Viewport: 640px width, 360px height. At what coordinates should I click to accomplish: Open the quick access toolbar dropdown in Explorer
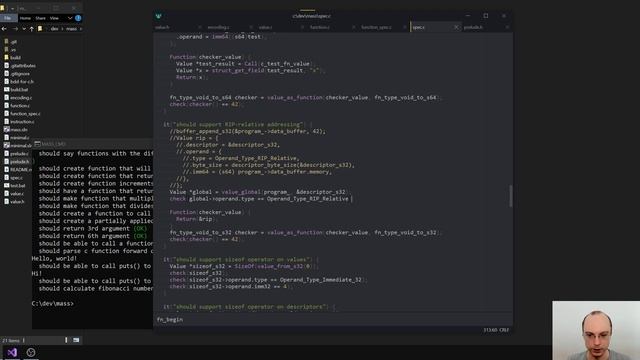click(13, 8)
